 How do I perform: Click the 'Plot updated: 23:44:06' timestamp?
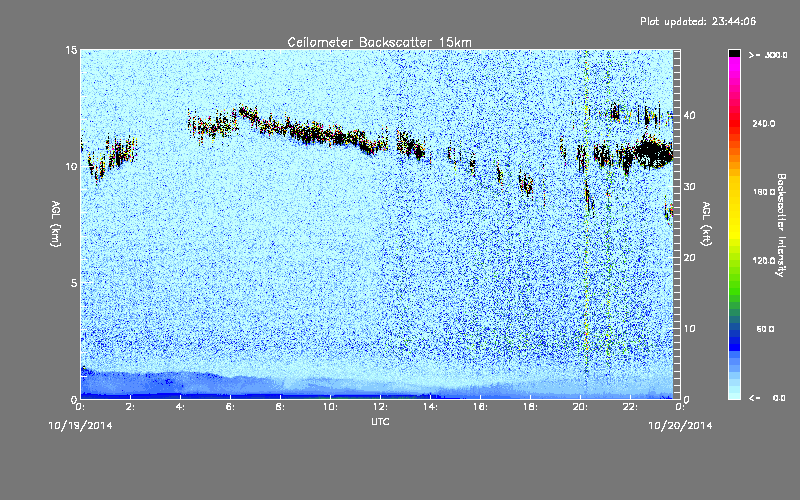click(x=698, y=21)
